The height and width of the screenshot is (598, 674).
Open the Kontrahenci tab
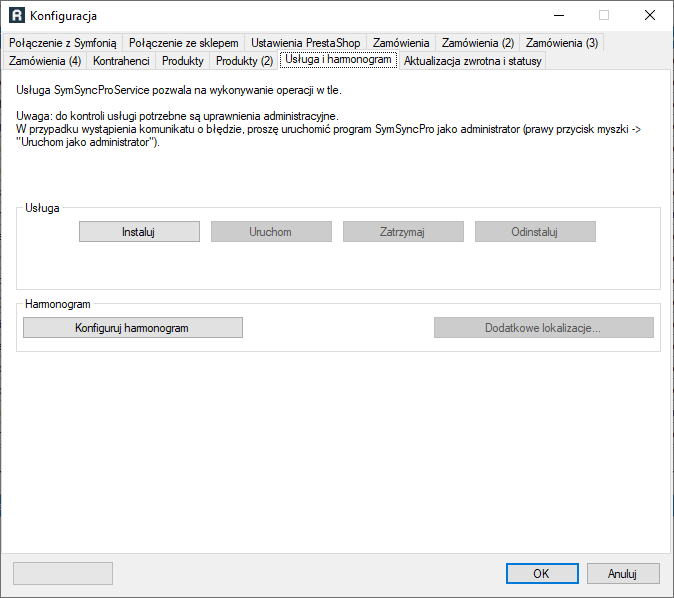[x=121, y=61]
